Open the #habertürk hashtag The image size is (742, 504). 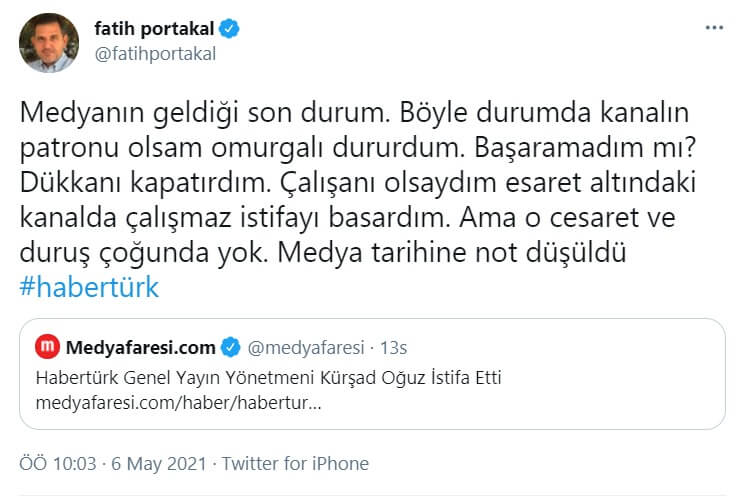pyautogui.click(x=89, y=287)
